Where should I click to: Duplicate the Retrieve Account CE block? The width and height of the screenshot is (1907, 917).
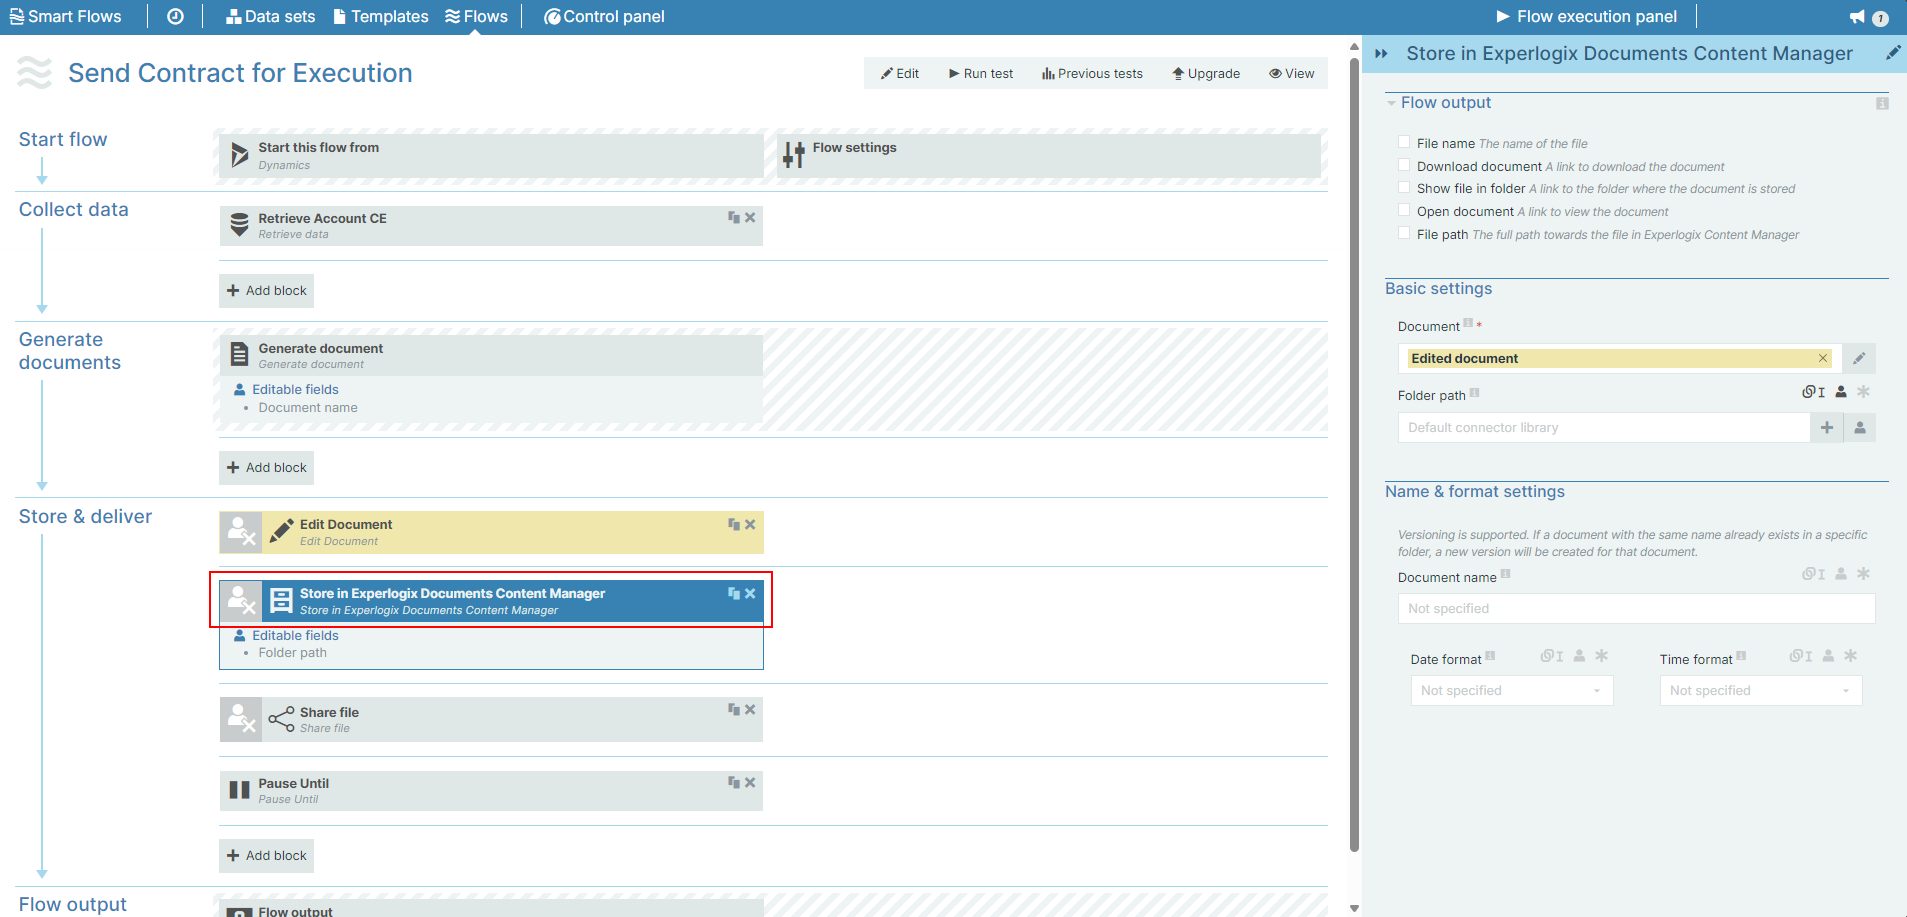point(734,217)
